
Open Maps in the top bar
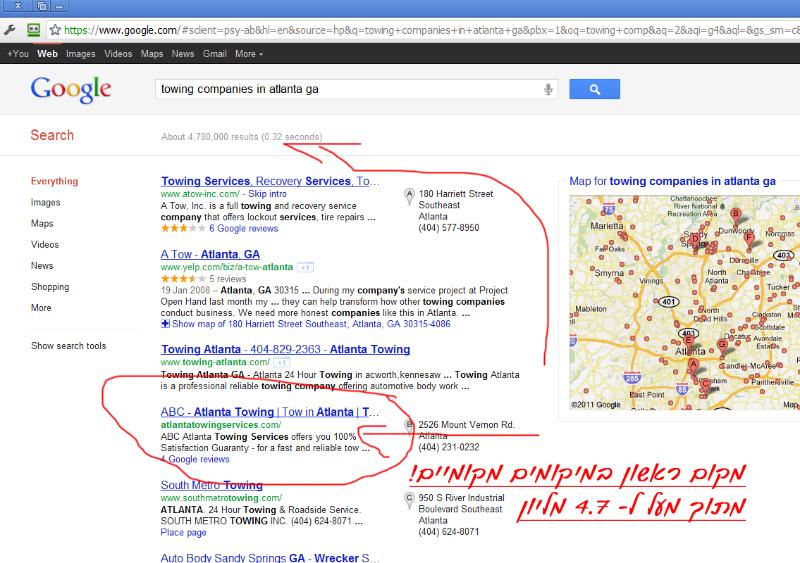pyautogui.click(x=152, y=54)
